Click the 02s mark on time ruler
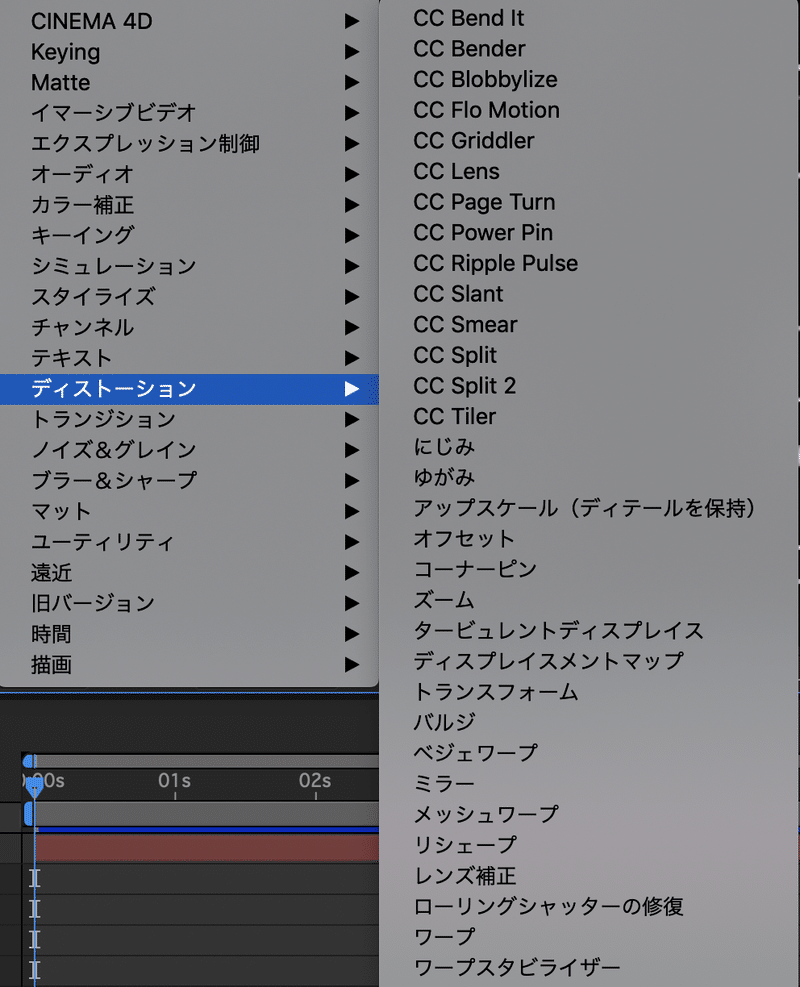Screen dimensions: 800x987 click(x=315, y=781)
